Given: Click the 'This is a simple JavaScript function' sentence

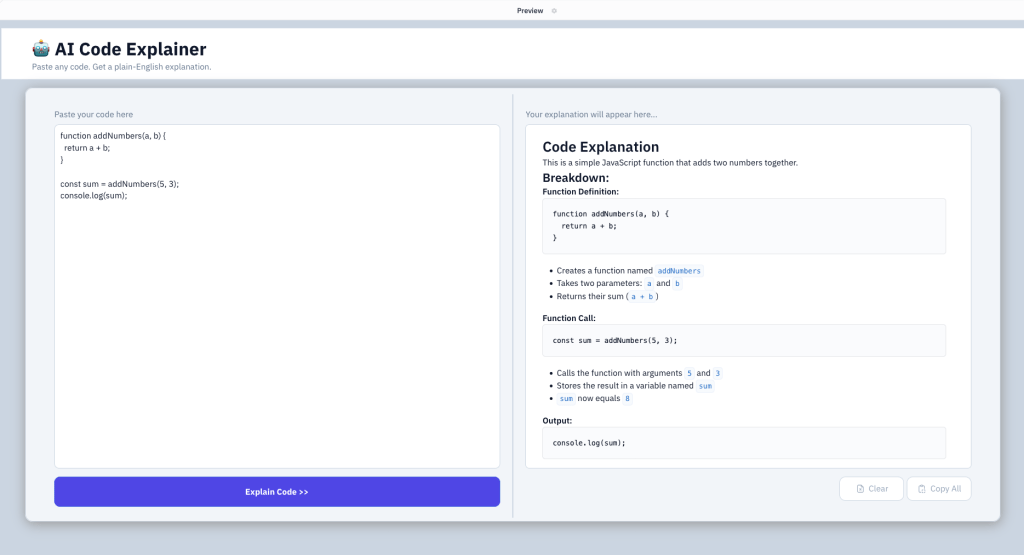Looking at the screenshot, I should pos(670,163).
